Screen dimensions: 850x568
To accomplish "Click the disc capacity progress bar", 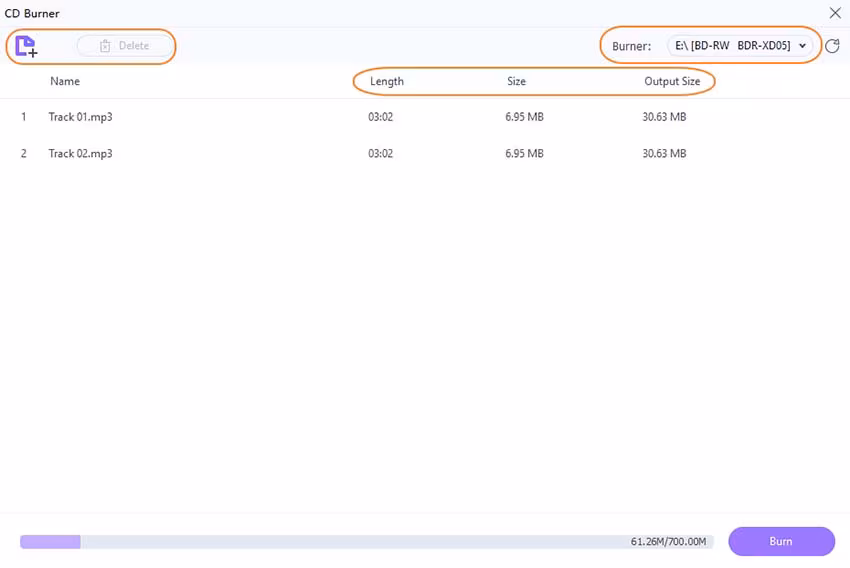I will coord(320,542).
